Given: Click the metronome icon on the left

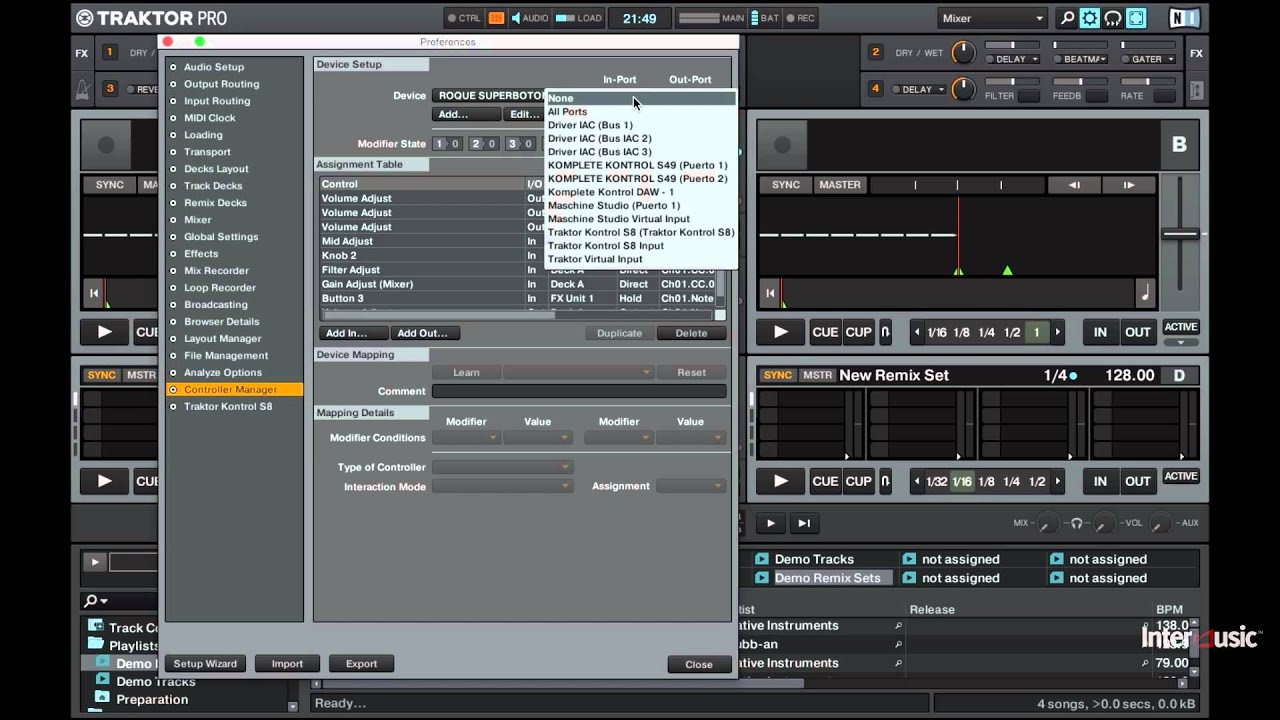Looking at the screenshot, I should [83, 89].
